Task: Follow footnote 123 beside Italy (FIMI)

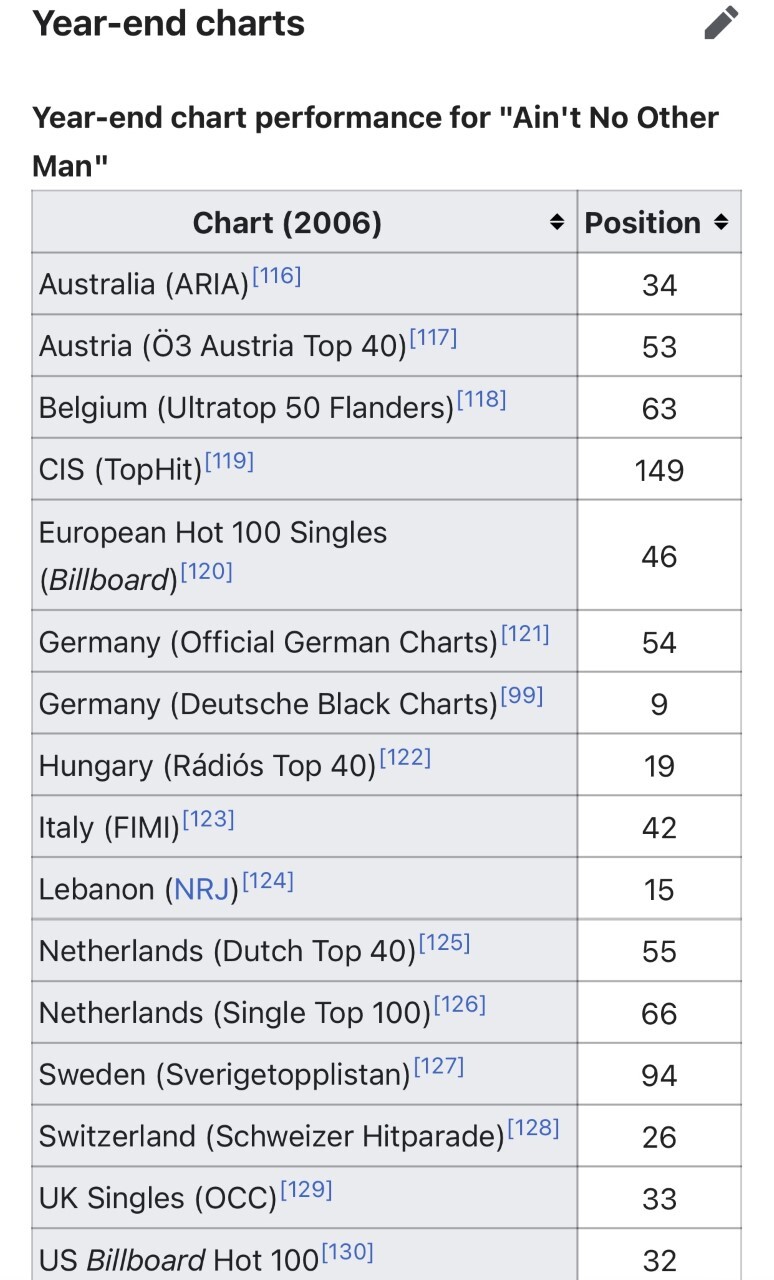Action: [210, 820]
